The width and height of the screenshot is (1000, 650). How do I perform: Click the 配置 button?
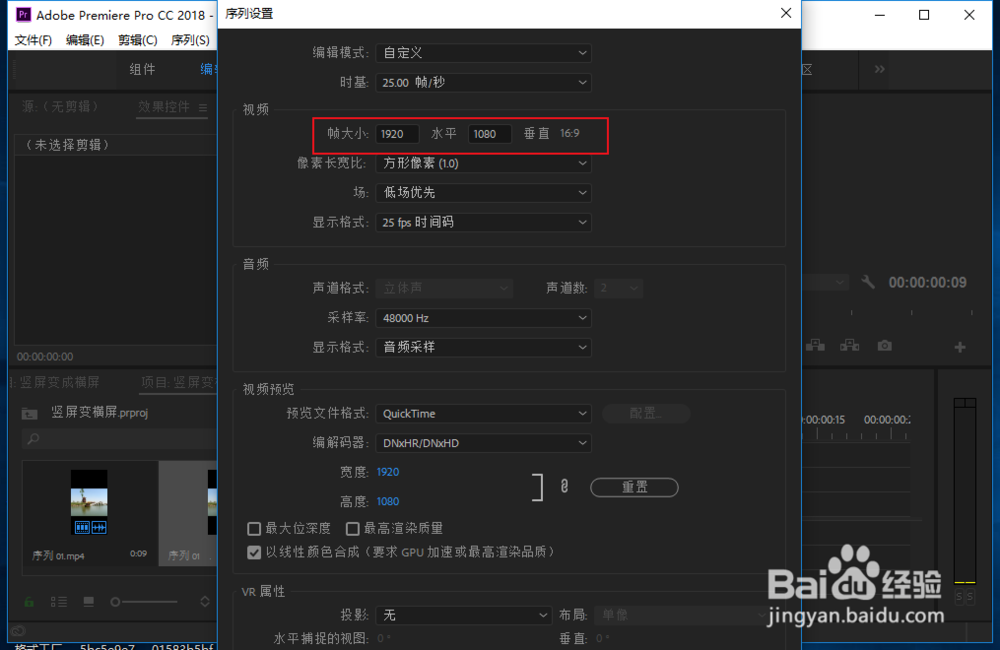coord(646,413)
